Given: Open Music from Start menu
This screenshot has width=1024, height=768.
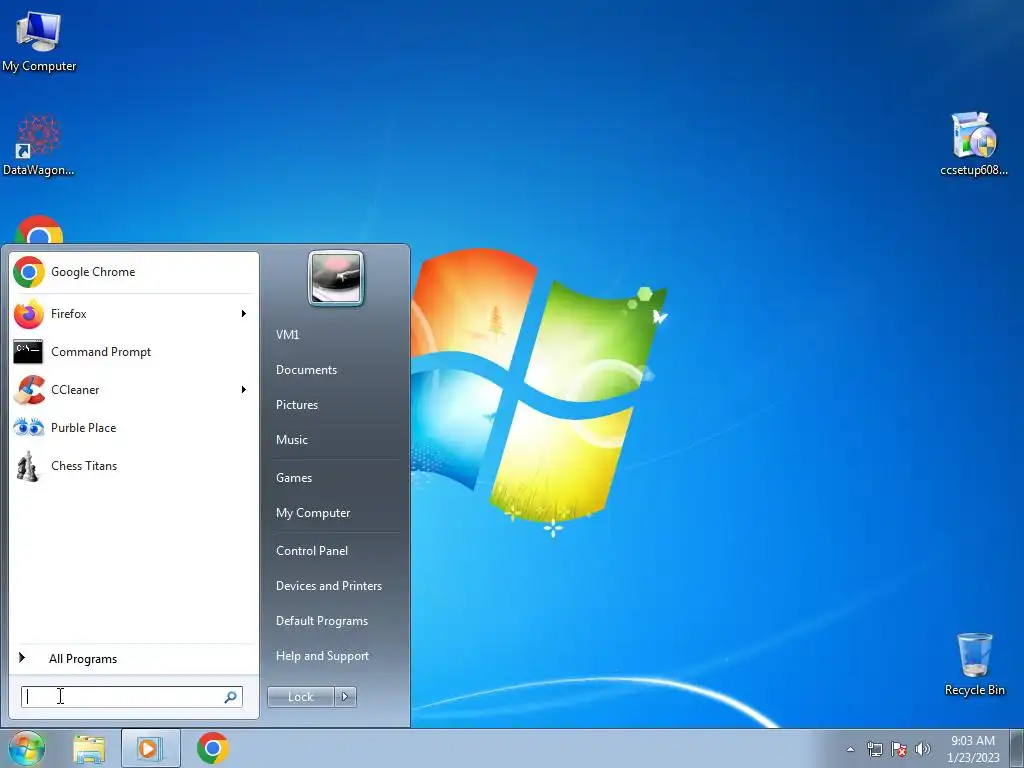Looking at the screenshot, I should pos(291,440).
